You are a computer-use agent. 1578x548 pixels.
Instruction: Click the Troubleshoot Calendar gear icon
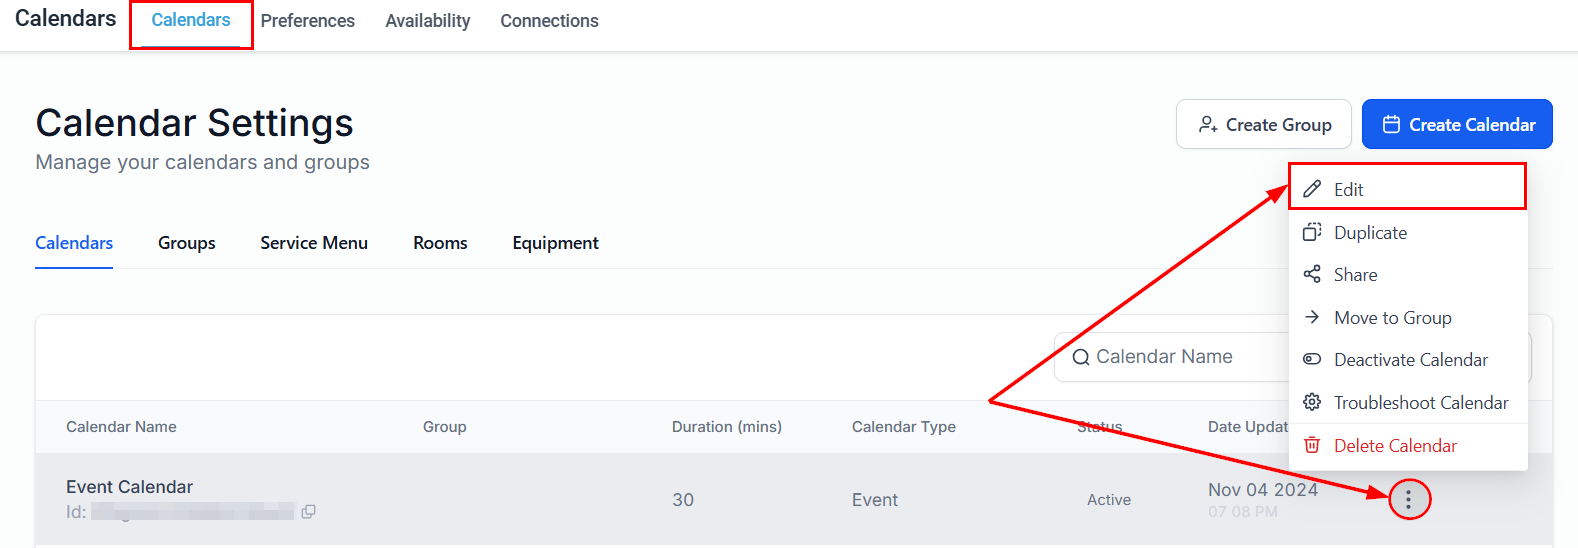tap(1312, 402)
